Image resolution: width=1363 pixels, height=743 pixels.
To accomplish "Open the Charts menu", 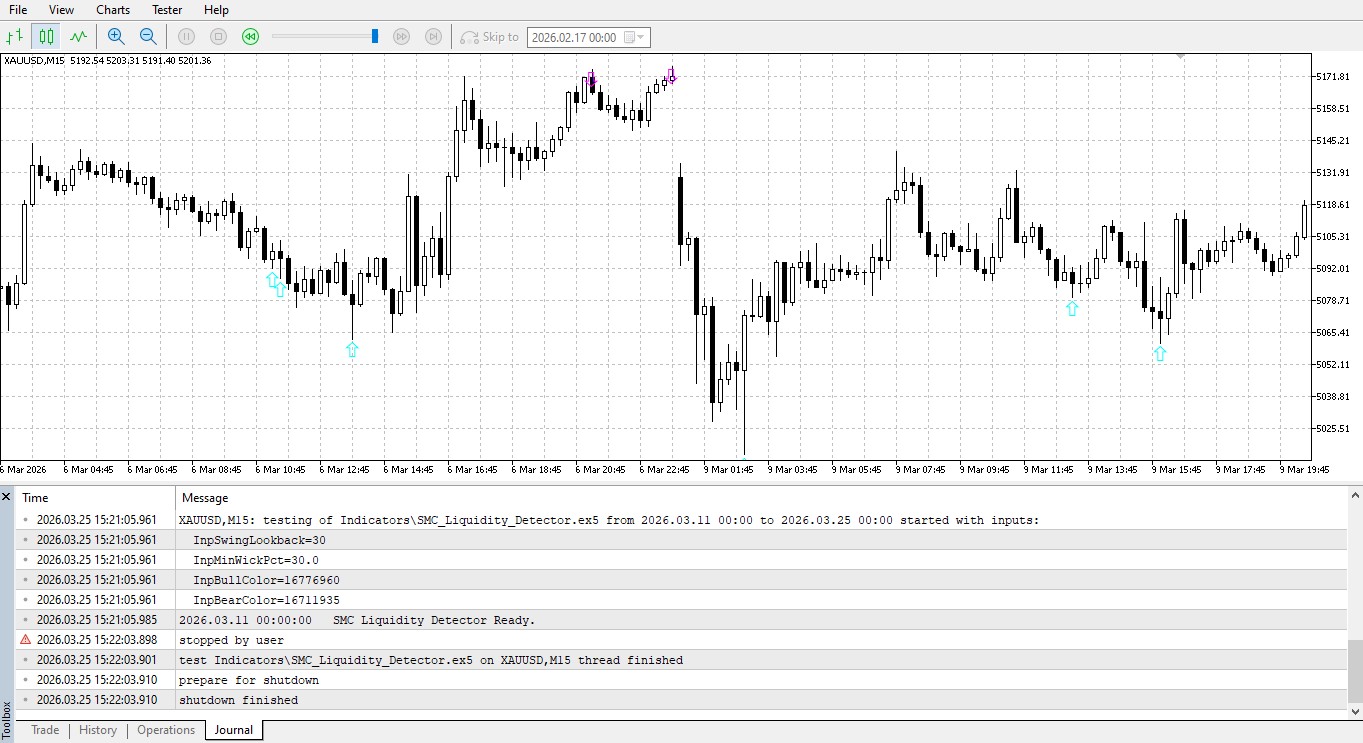I will (x=112, y=10).
